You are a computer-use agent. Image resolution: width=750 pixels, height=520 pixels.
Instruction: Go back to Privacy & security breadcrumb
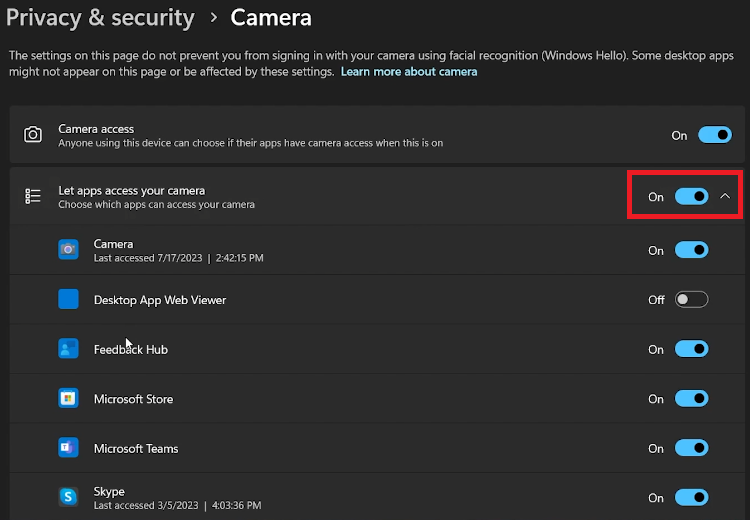(x=100, y=18)
